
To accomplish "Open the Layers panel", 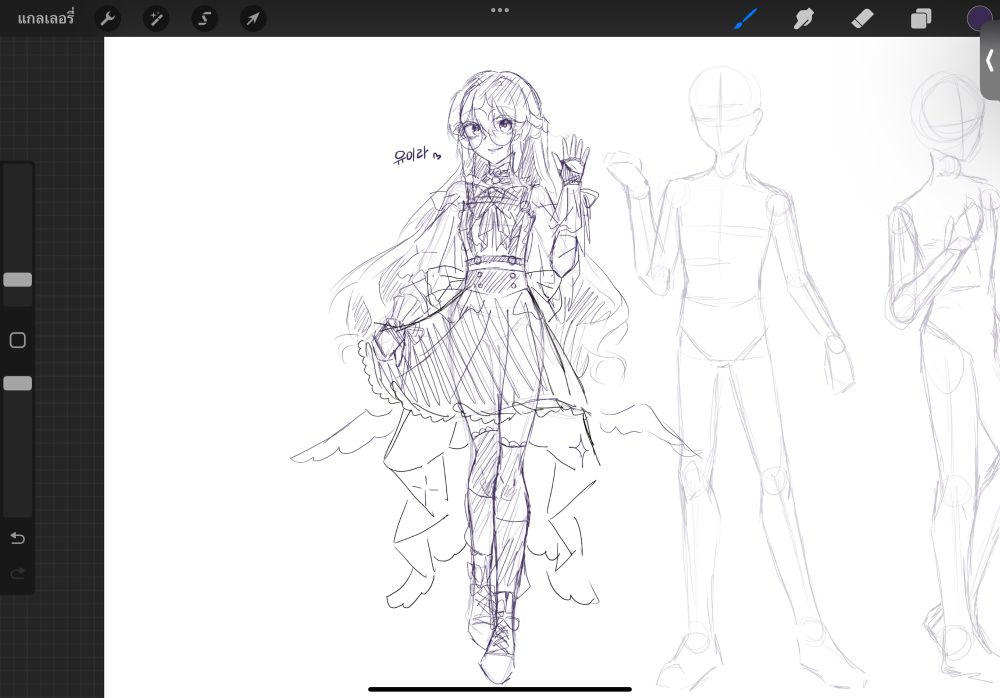I will point(921,19).
